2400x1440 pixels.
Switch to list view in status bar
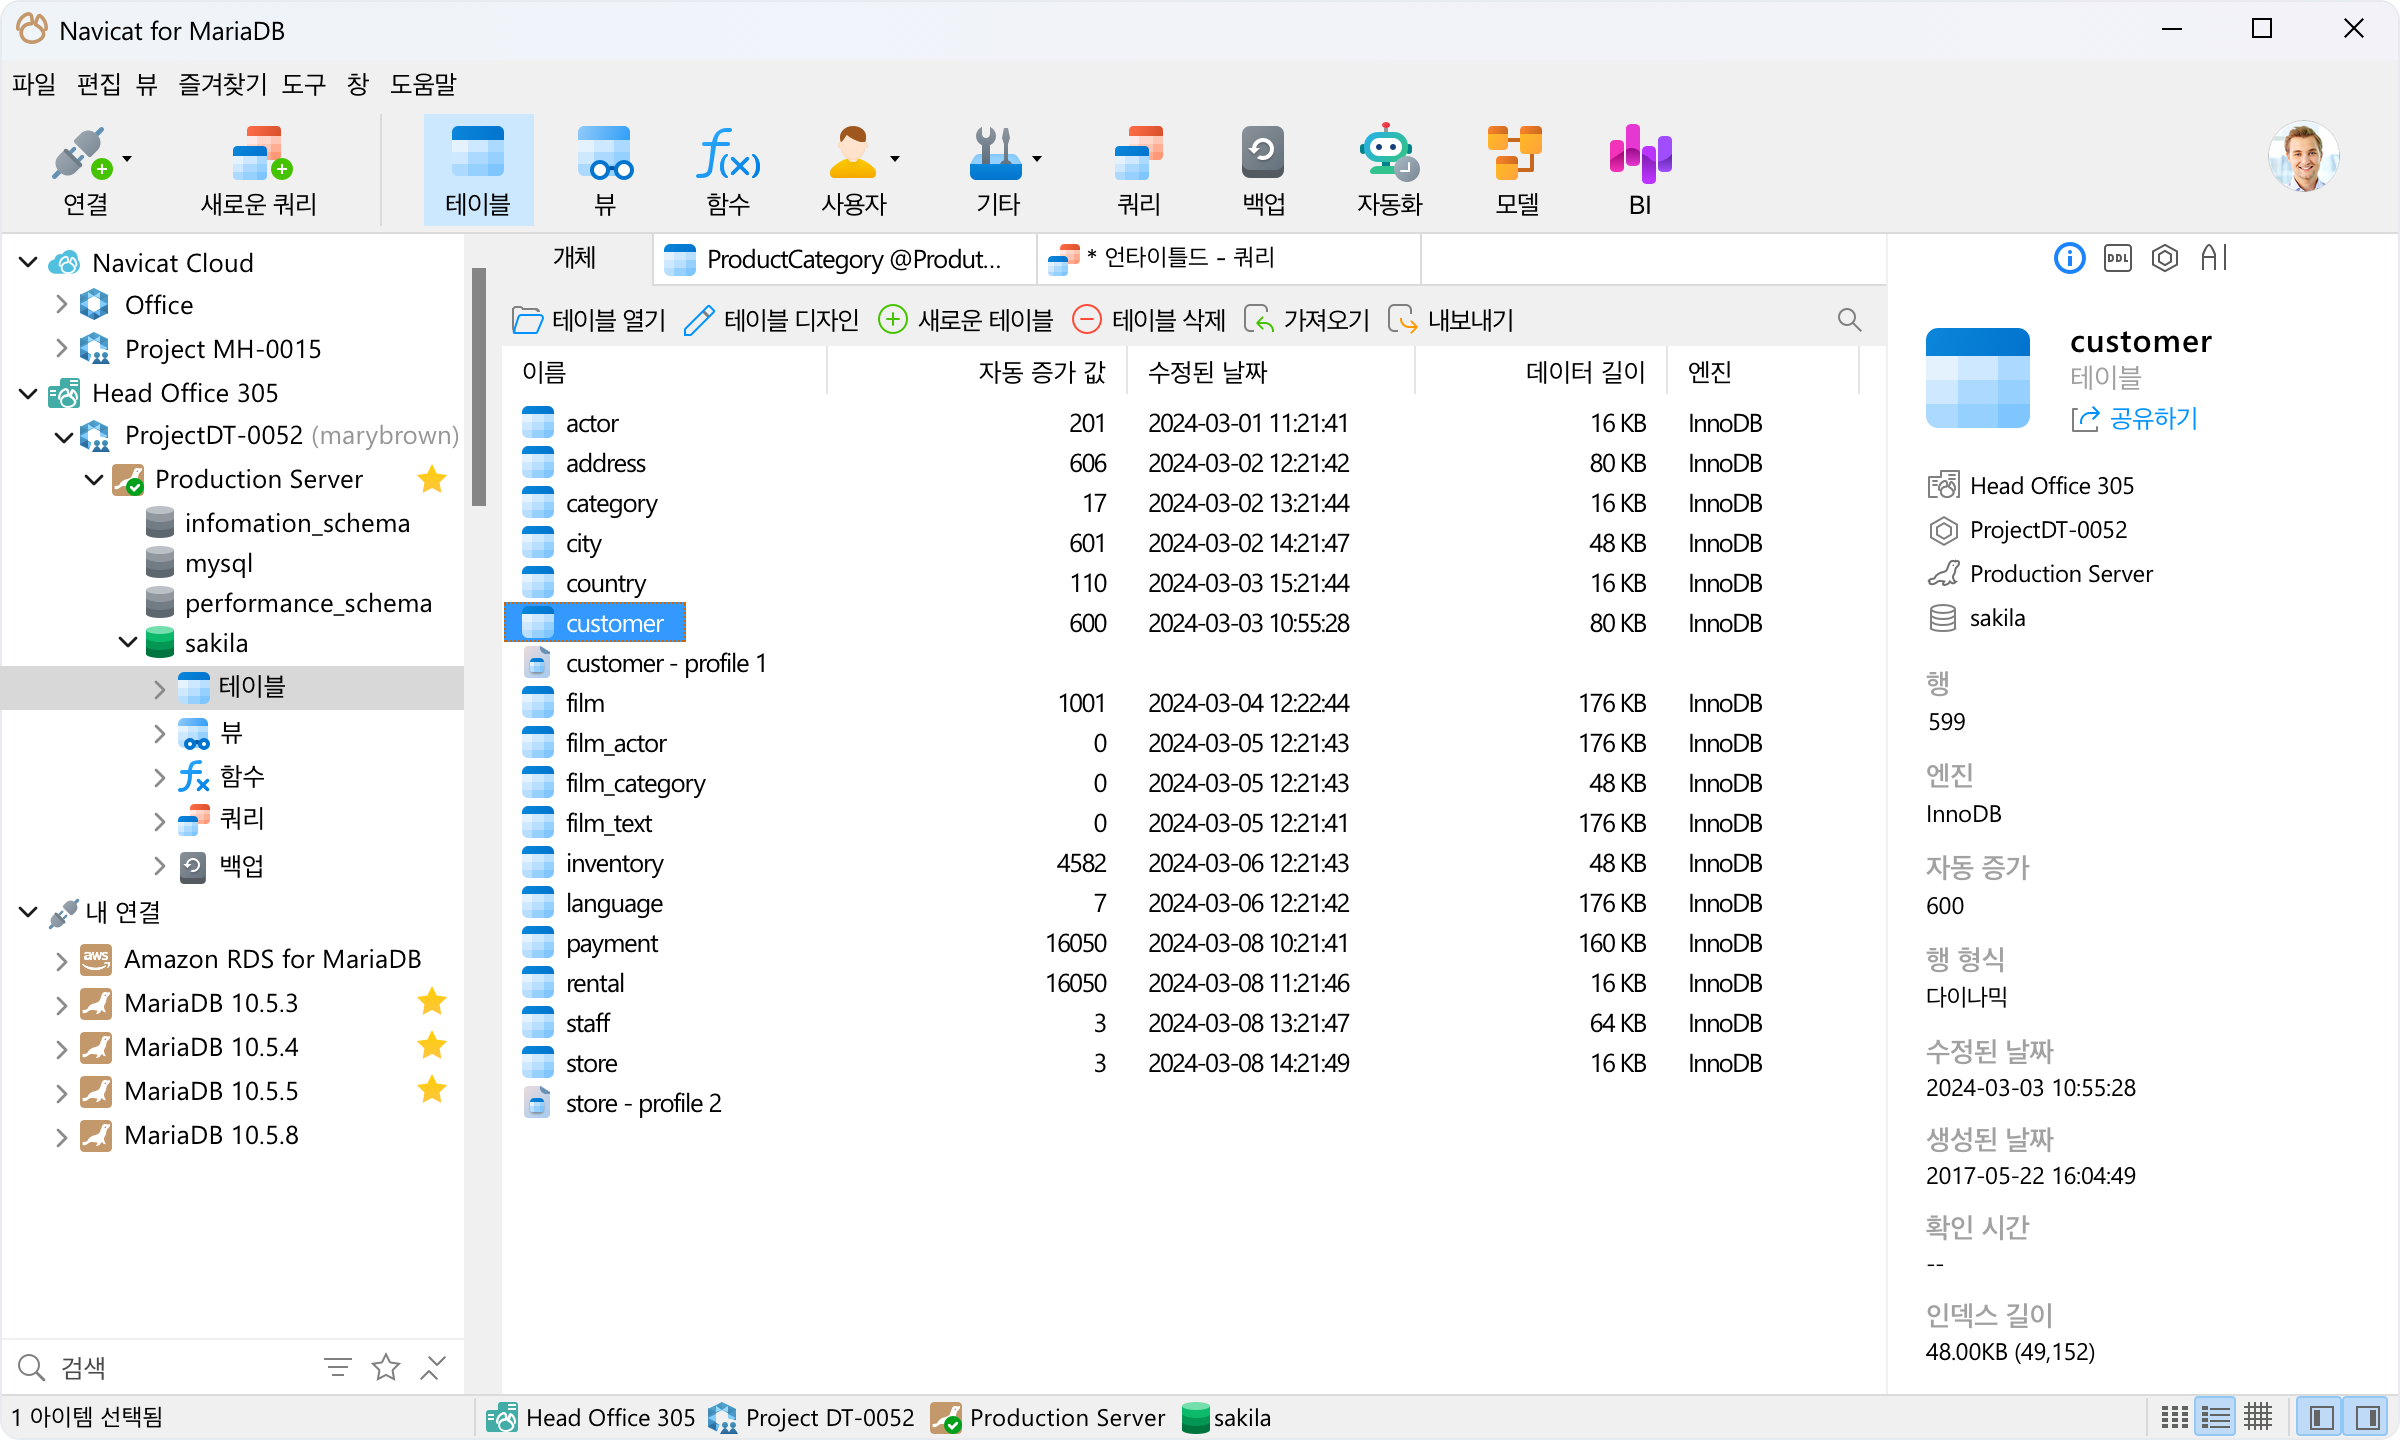[2215, 1417]
